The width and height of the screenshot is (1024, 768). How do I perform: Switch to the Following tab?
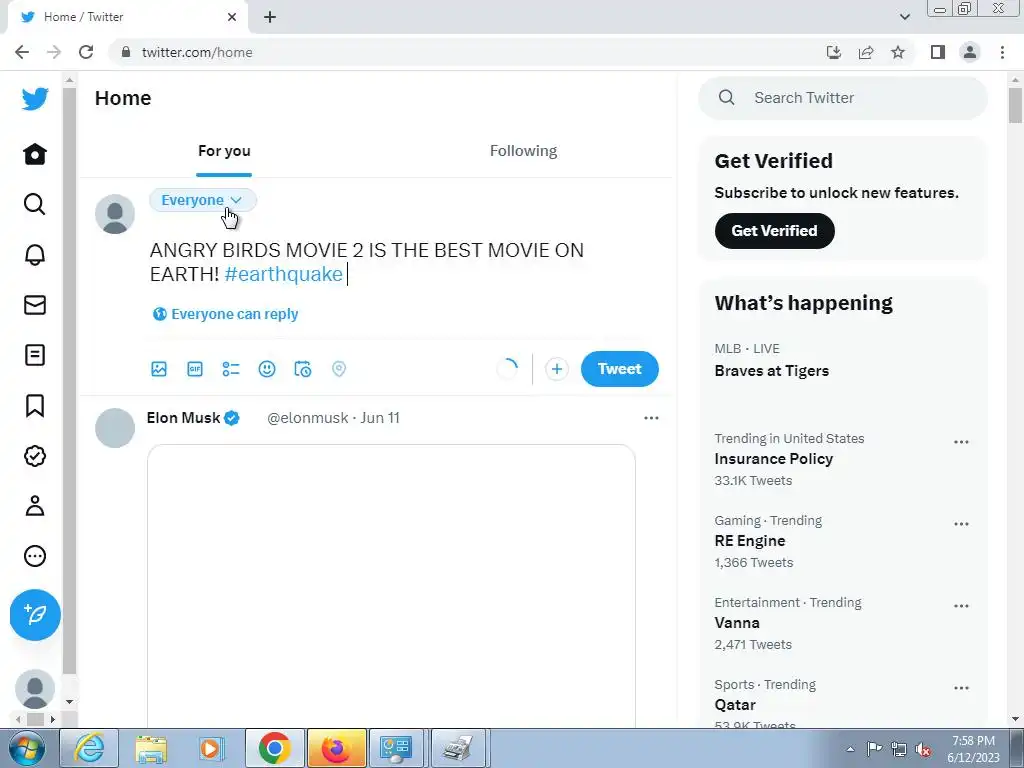(523, 151)
